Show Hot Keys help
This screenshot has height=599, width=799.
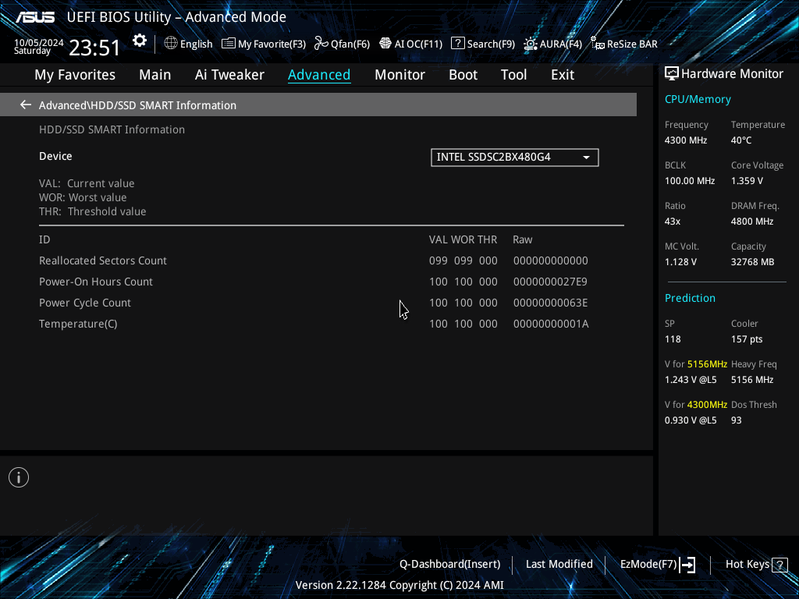point(756,564)
